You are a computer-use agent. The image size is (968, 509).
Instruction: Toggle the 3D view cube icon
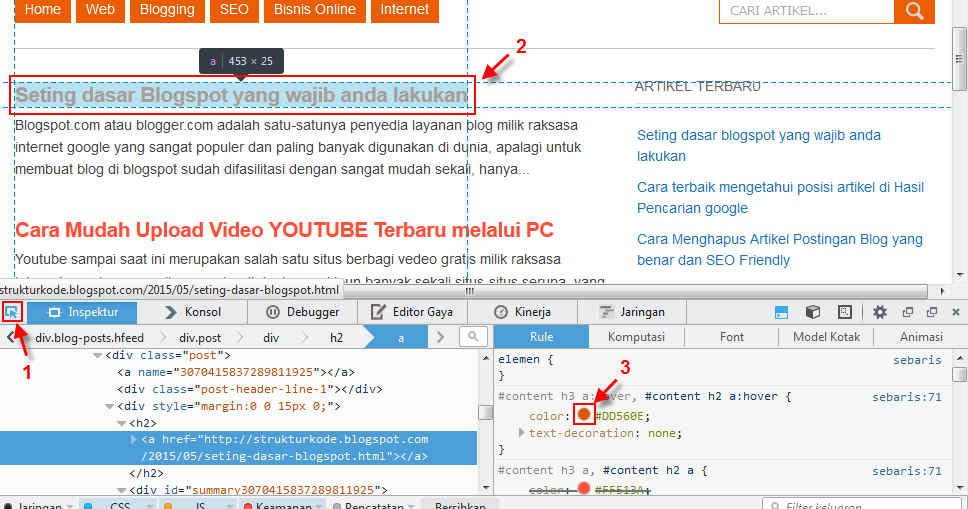(x=813, y=313)
